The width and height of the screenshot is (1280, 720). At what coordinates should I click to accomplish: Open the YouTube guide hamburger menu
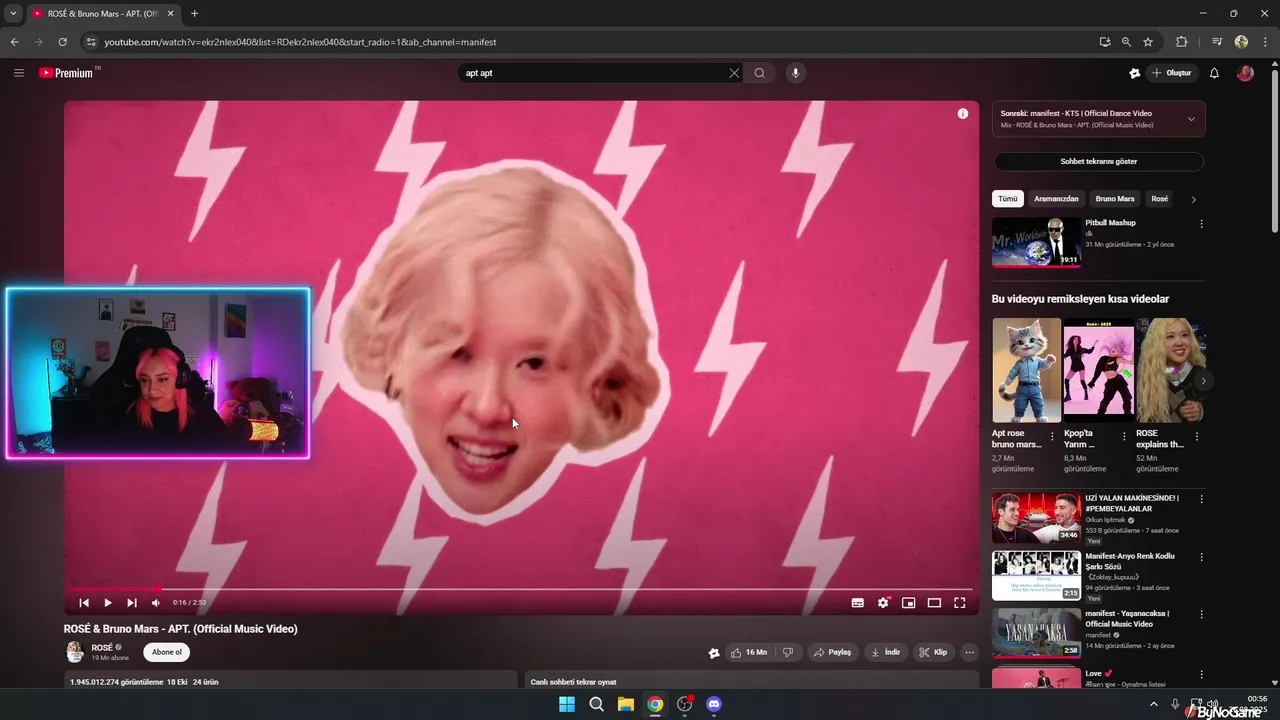coord(18,73)
